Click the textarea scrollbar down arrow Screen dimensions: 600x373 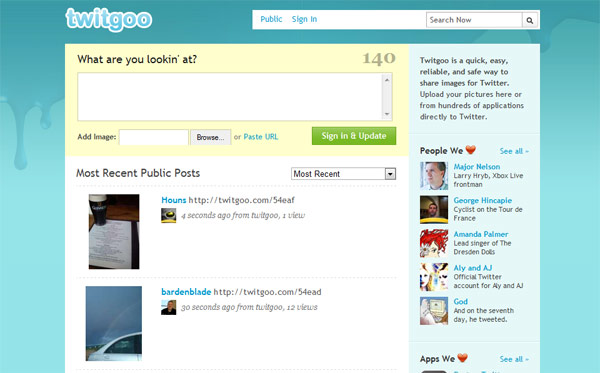pyautogui.click(x=387, y=114)
